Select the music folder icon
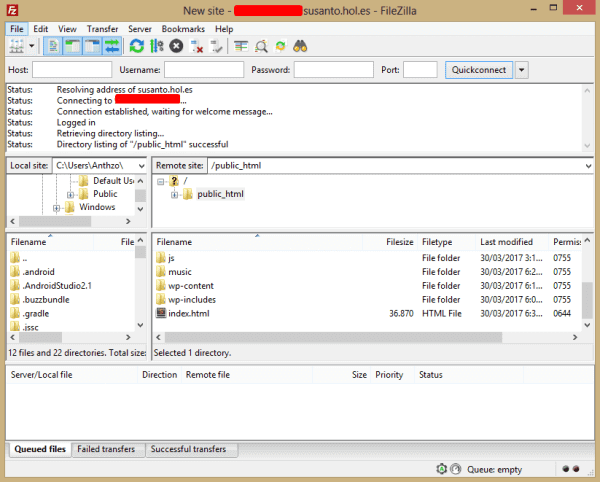The image size is (600, 482). (x=161, y=272)
